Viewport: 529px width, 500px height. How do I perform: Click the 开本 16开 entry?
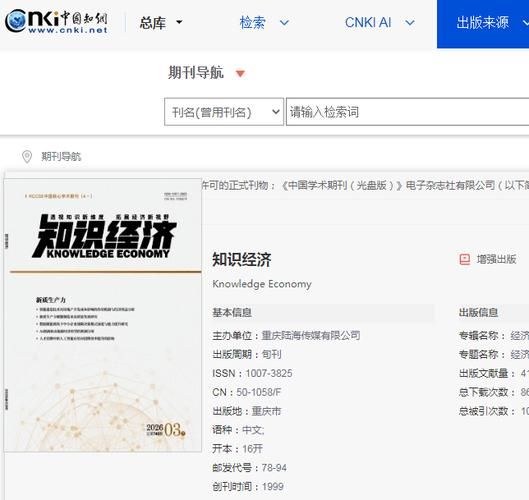(x=238, y=449)
